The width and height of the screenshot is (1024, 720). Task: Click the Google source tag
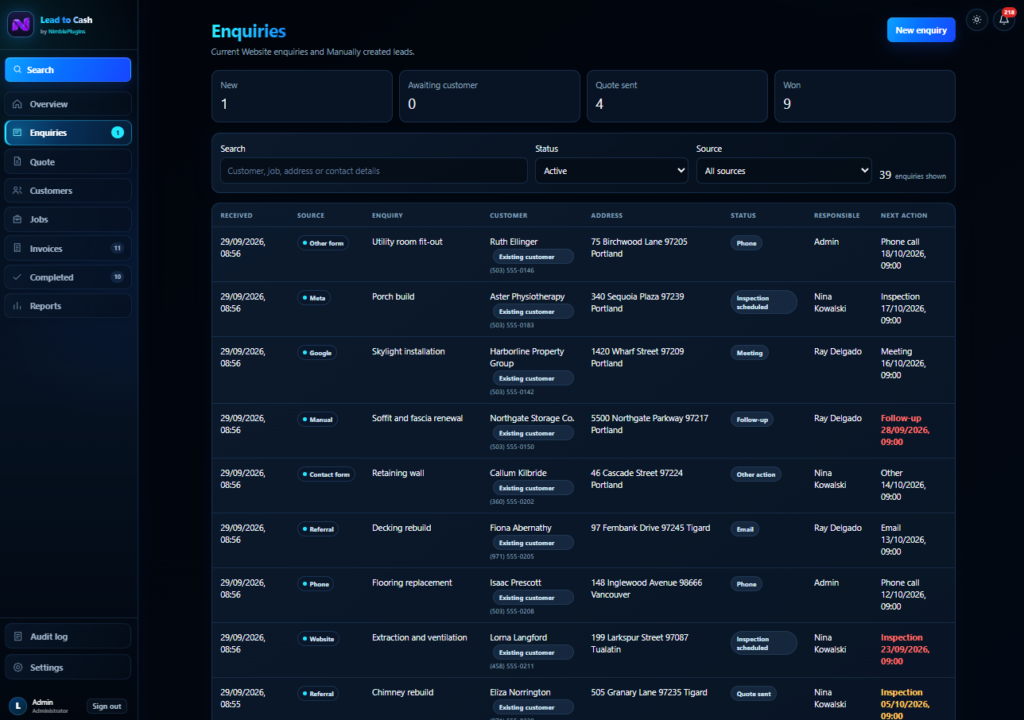pos(317,353)
